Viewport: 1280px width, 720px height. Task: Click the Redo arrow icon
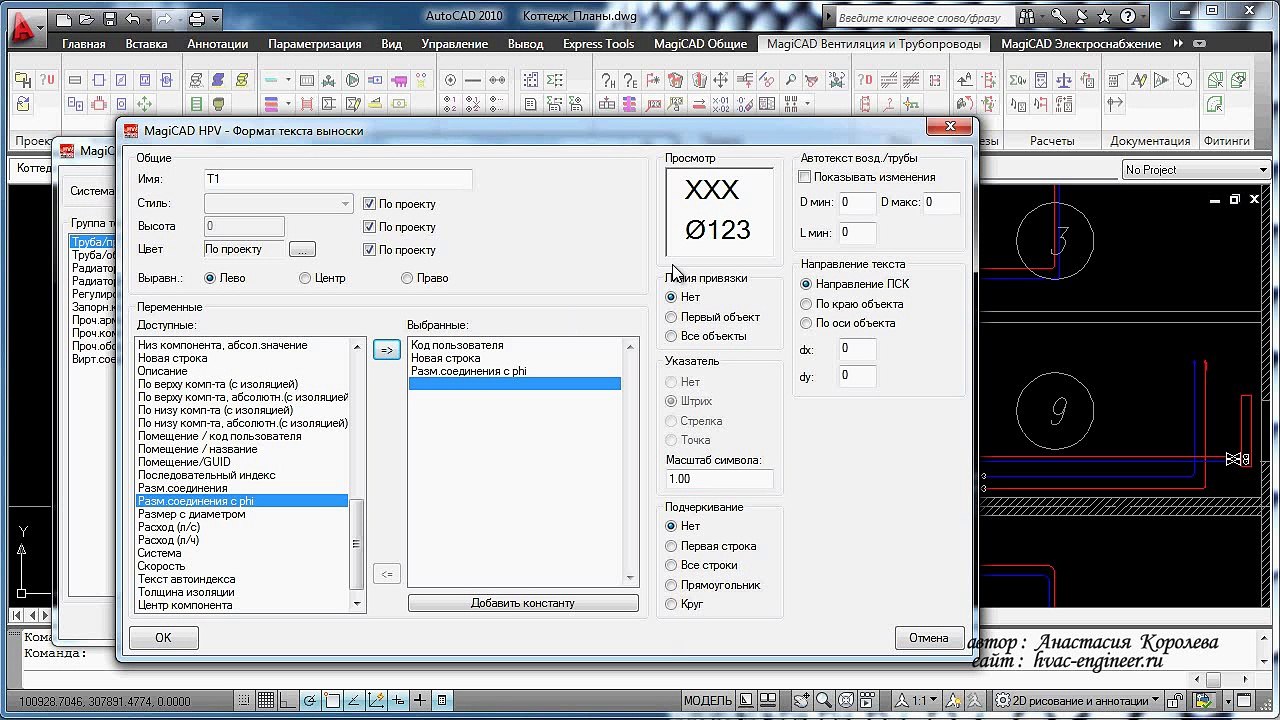pos(166,19)
